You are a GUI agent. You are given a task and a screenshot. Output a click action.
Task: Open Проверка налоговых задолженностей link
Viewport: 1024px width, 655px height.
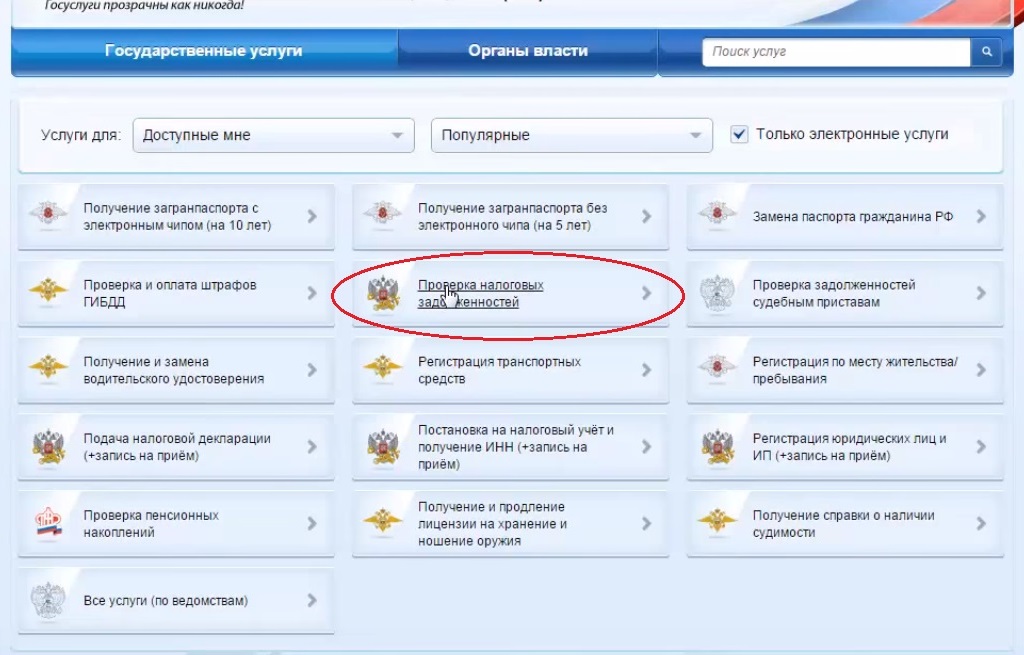tap(481, 293)
